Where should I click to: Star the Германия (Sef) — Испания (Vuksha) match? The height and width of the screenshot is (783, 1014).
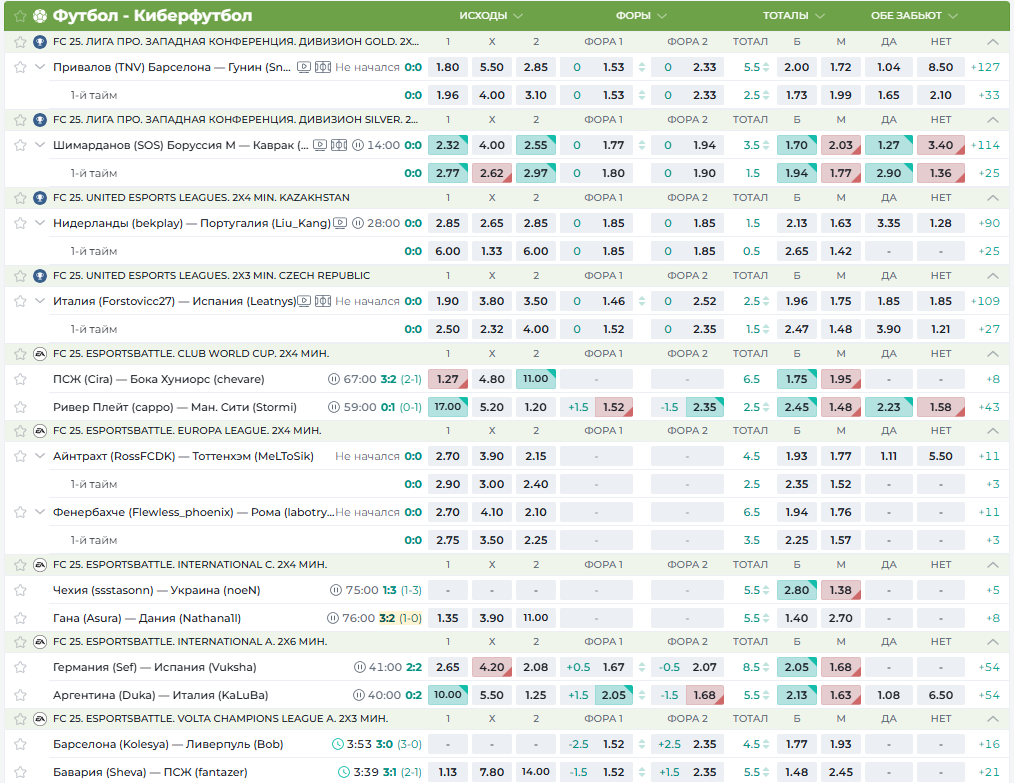(x=20, y=667)
